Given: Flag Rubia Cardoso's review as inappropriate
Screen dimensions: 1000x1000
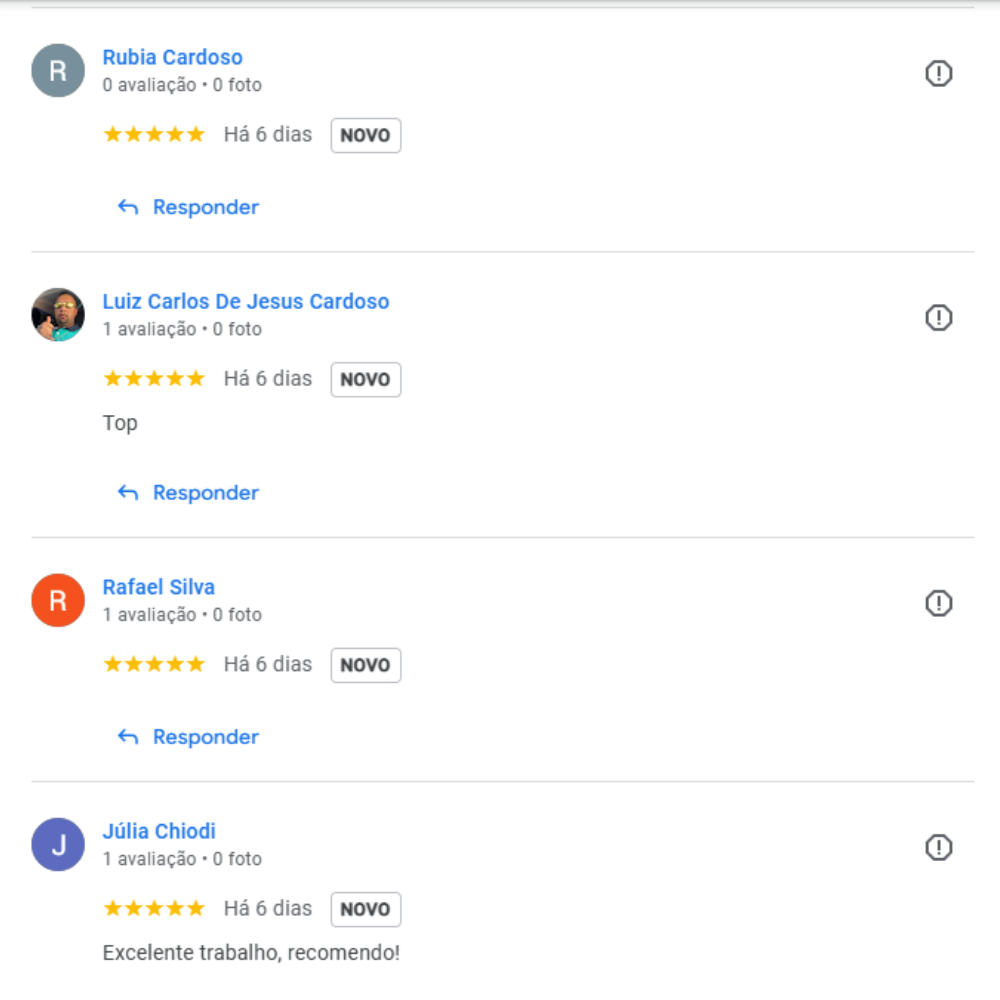Looking at the screenshot, I should tap(938, 73).
